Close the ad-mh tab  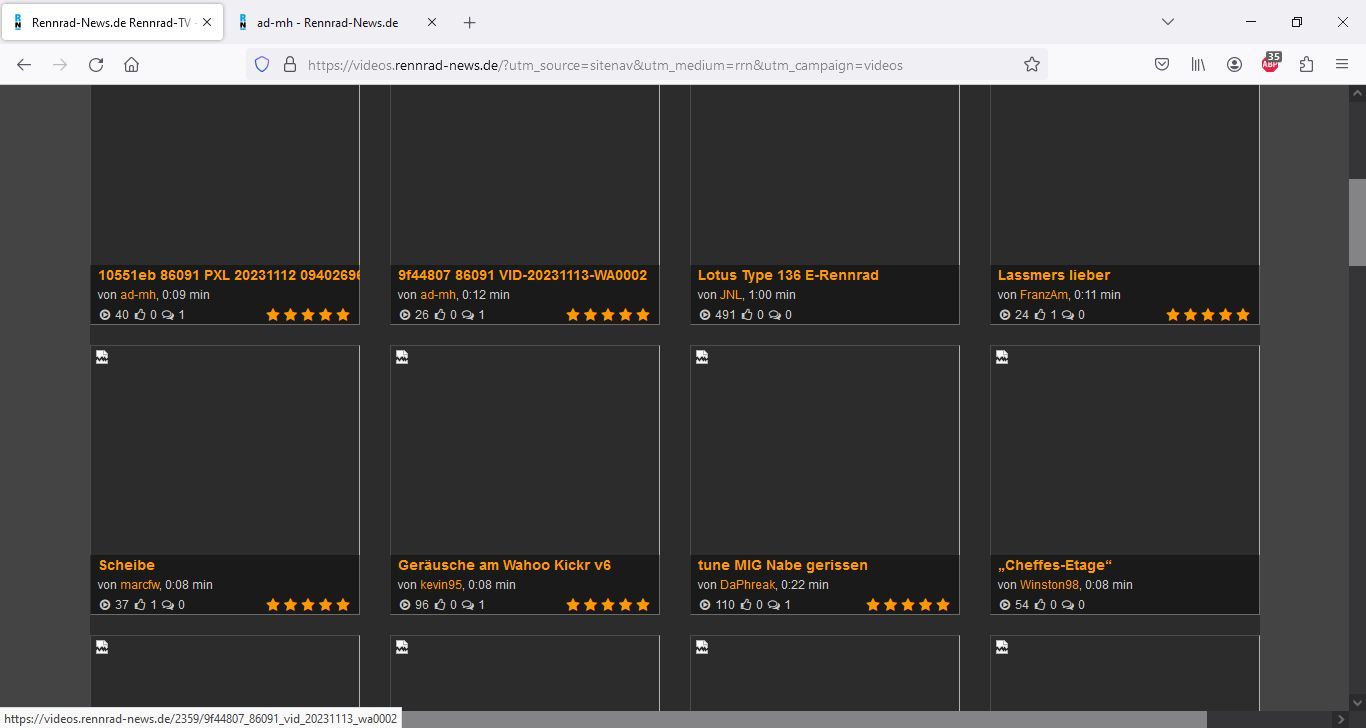click(431, 22)
